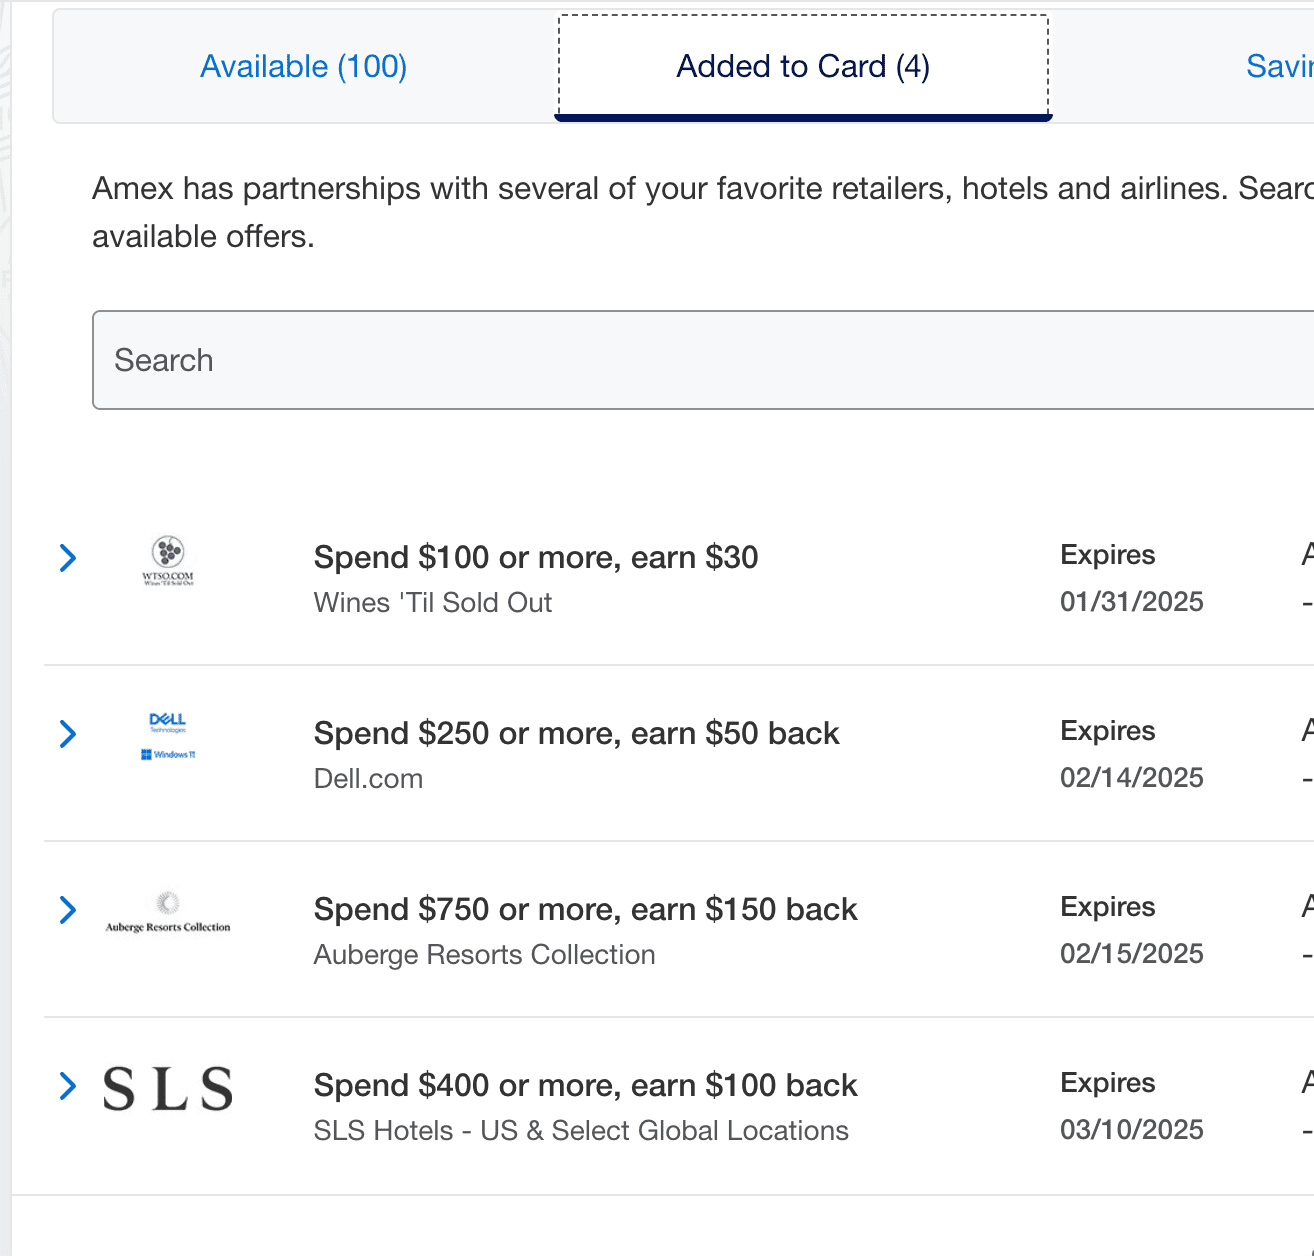Click 'SLS Hotels - US & Select Global Locations'
1314x1256 pixels.
581,1131
